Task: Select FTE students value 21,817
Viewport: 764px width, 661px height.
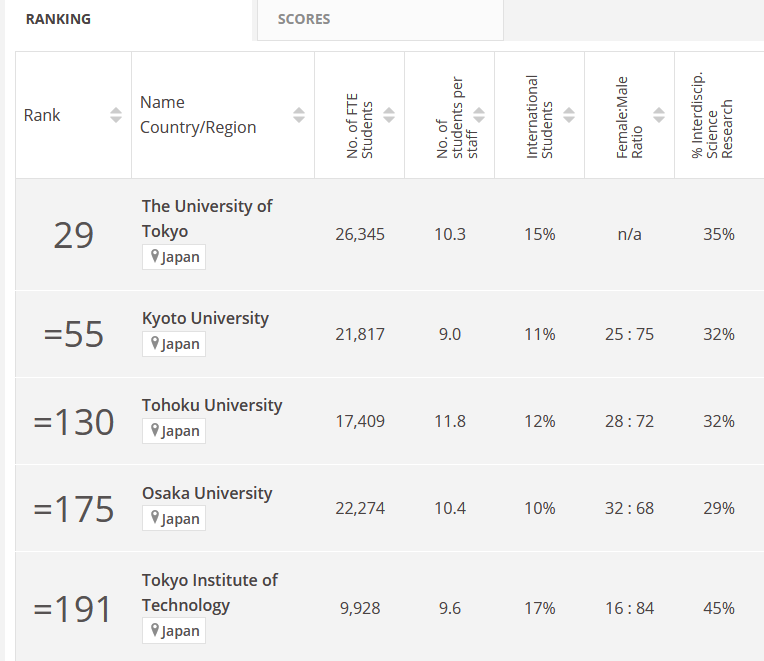Action: pyautogui.click(x=360, y=334)
